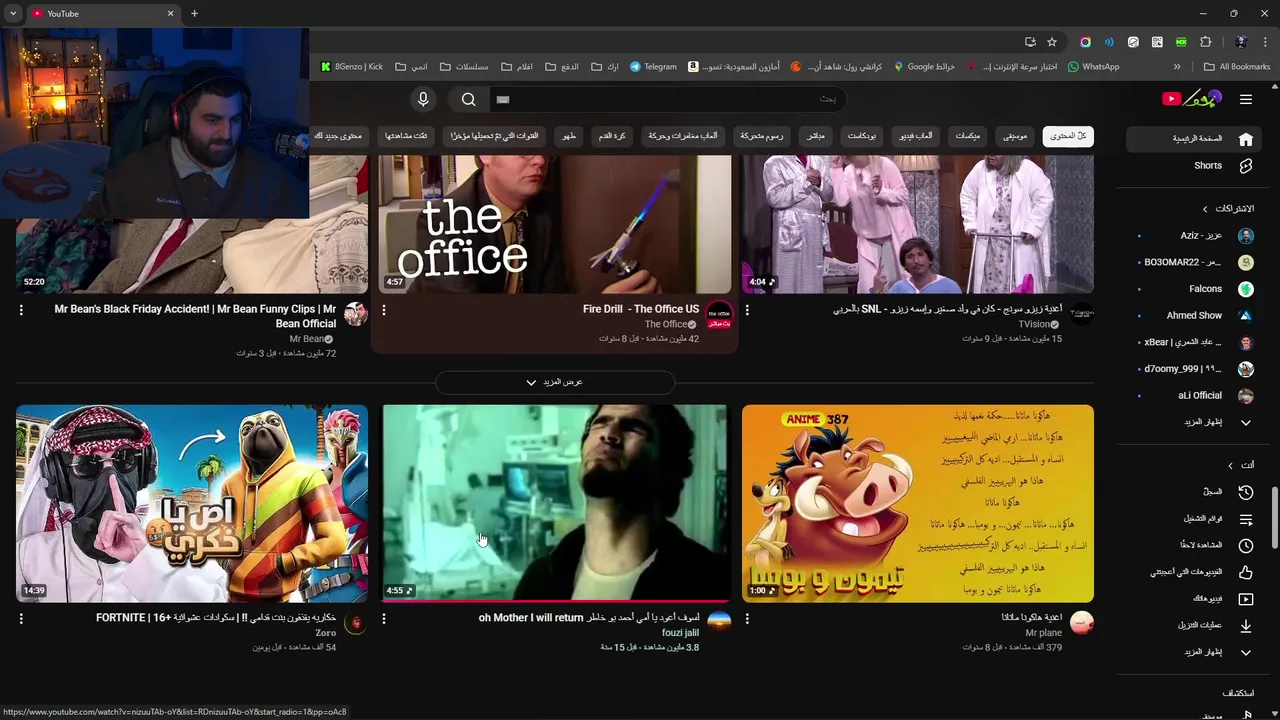Click the install app icon in address bar
Screen dimensions: 1280x720
point(1030,42)
